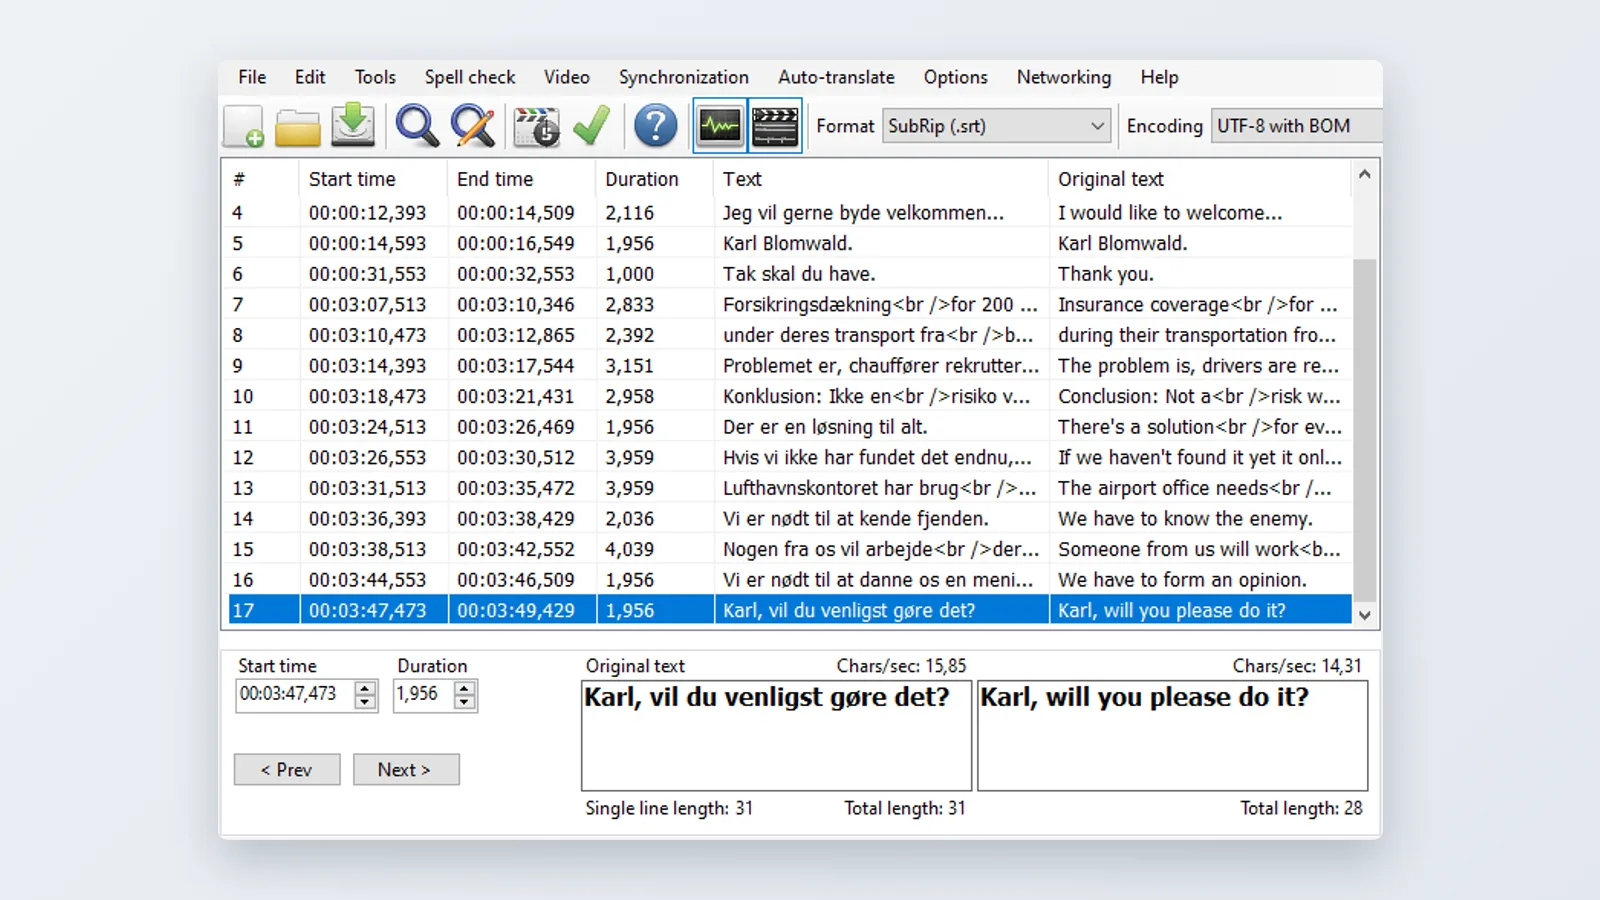Decrease Start time with the down spinner

pyautogui.click(x=366, y=702)
